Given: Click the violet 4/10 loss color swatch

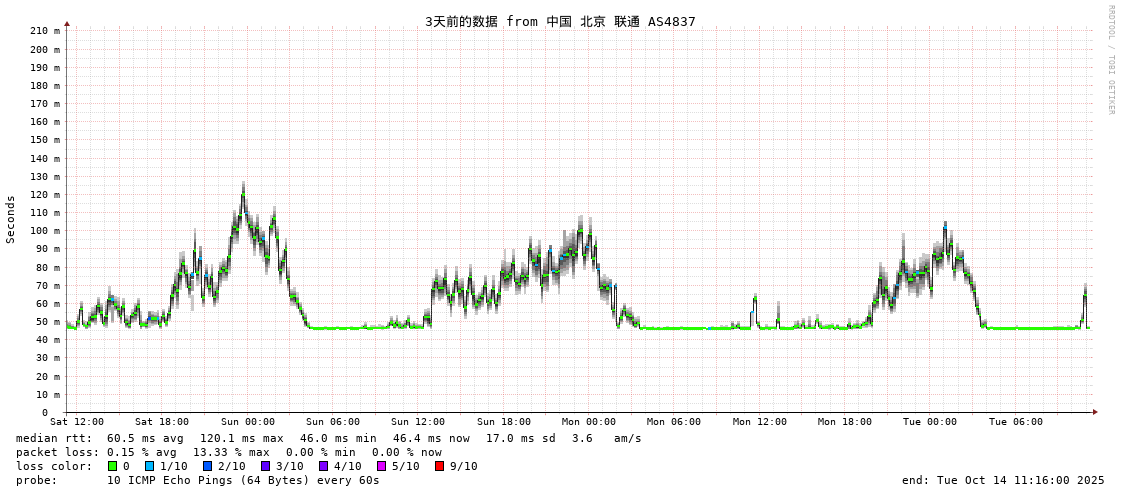Looking at the screenshot, I should click(323, 466).
